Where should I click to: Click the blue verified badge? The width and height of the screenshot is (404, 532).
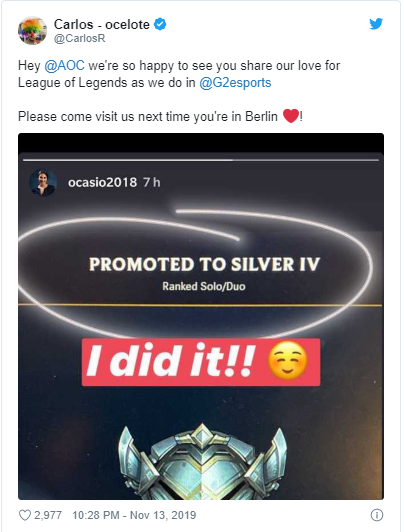click(x=160, y=24)
